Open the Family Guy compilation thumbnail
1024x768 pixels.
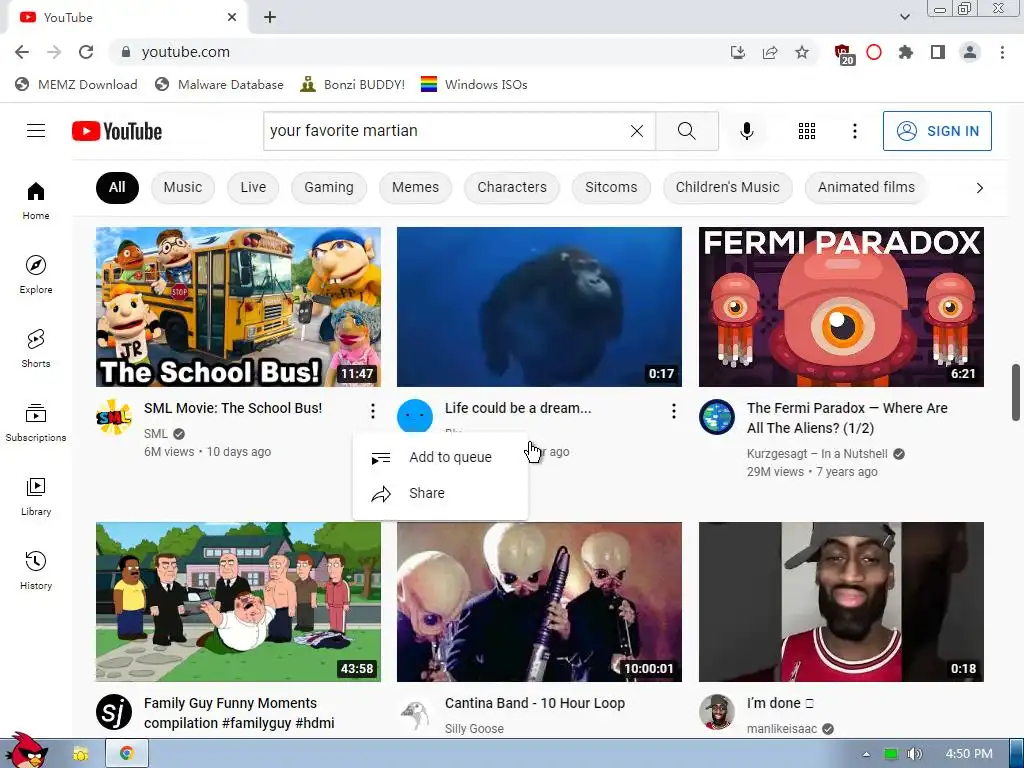click(x=238, y=602)
